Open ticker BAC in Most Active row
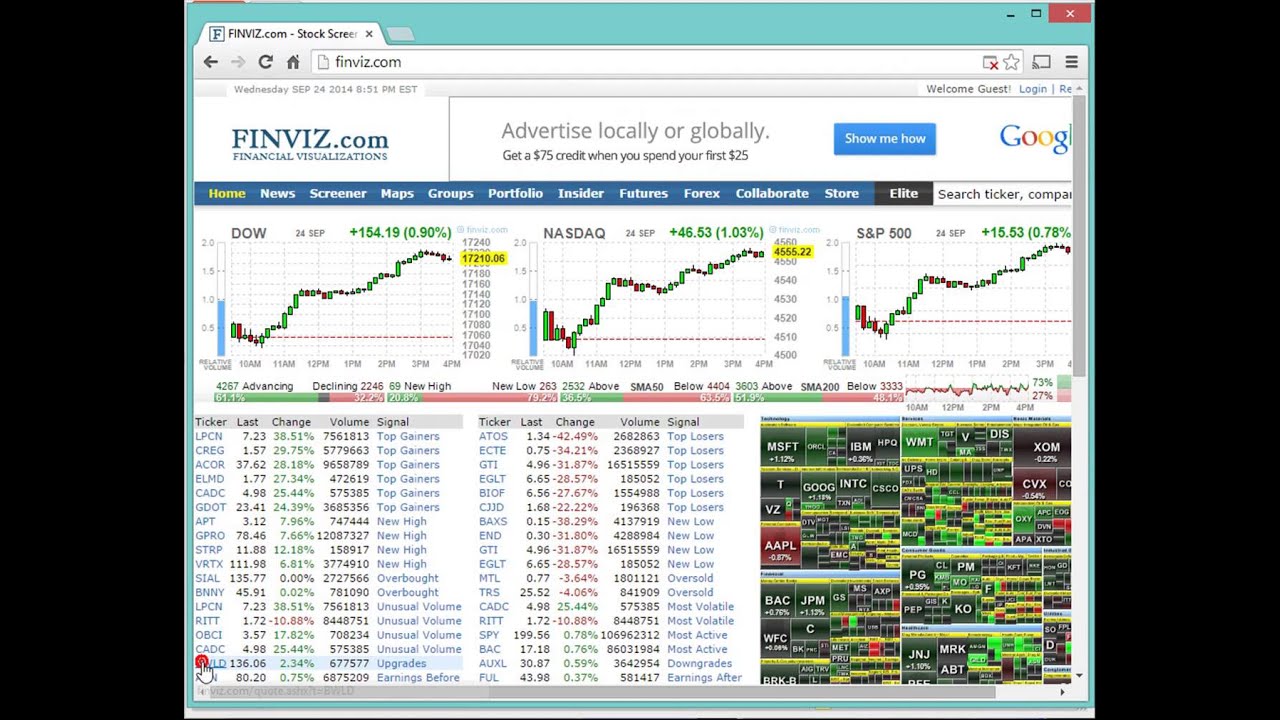 click(x=489, y=649)
